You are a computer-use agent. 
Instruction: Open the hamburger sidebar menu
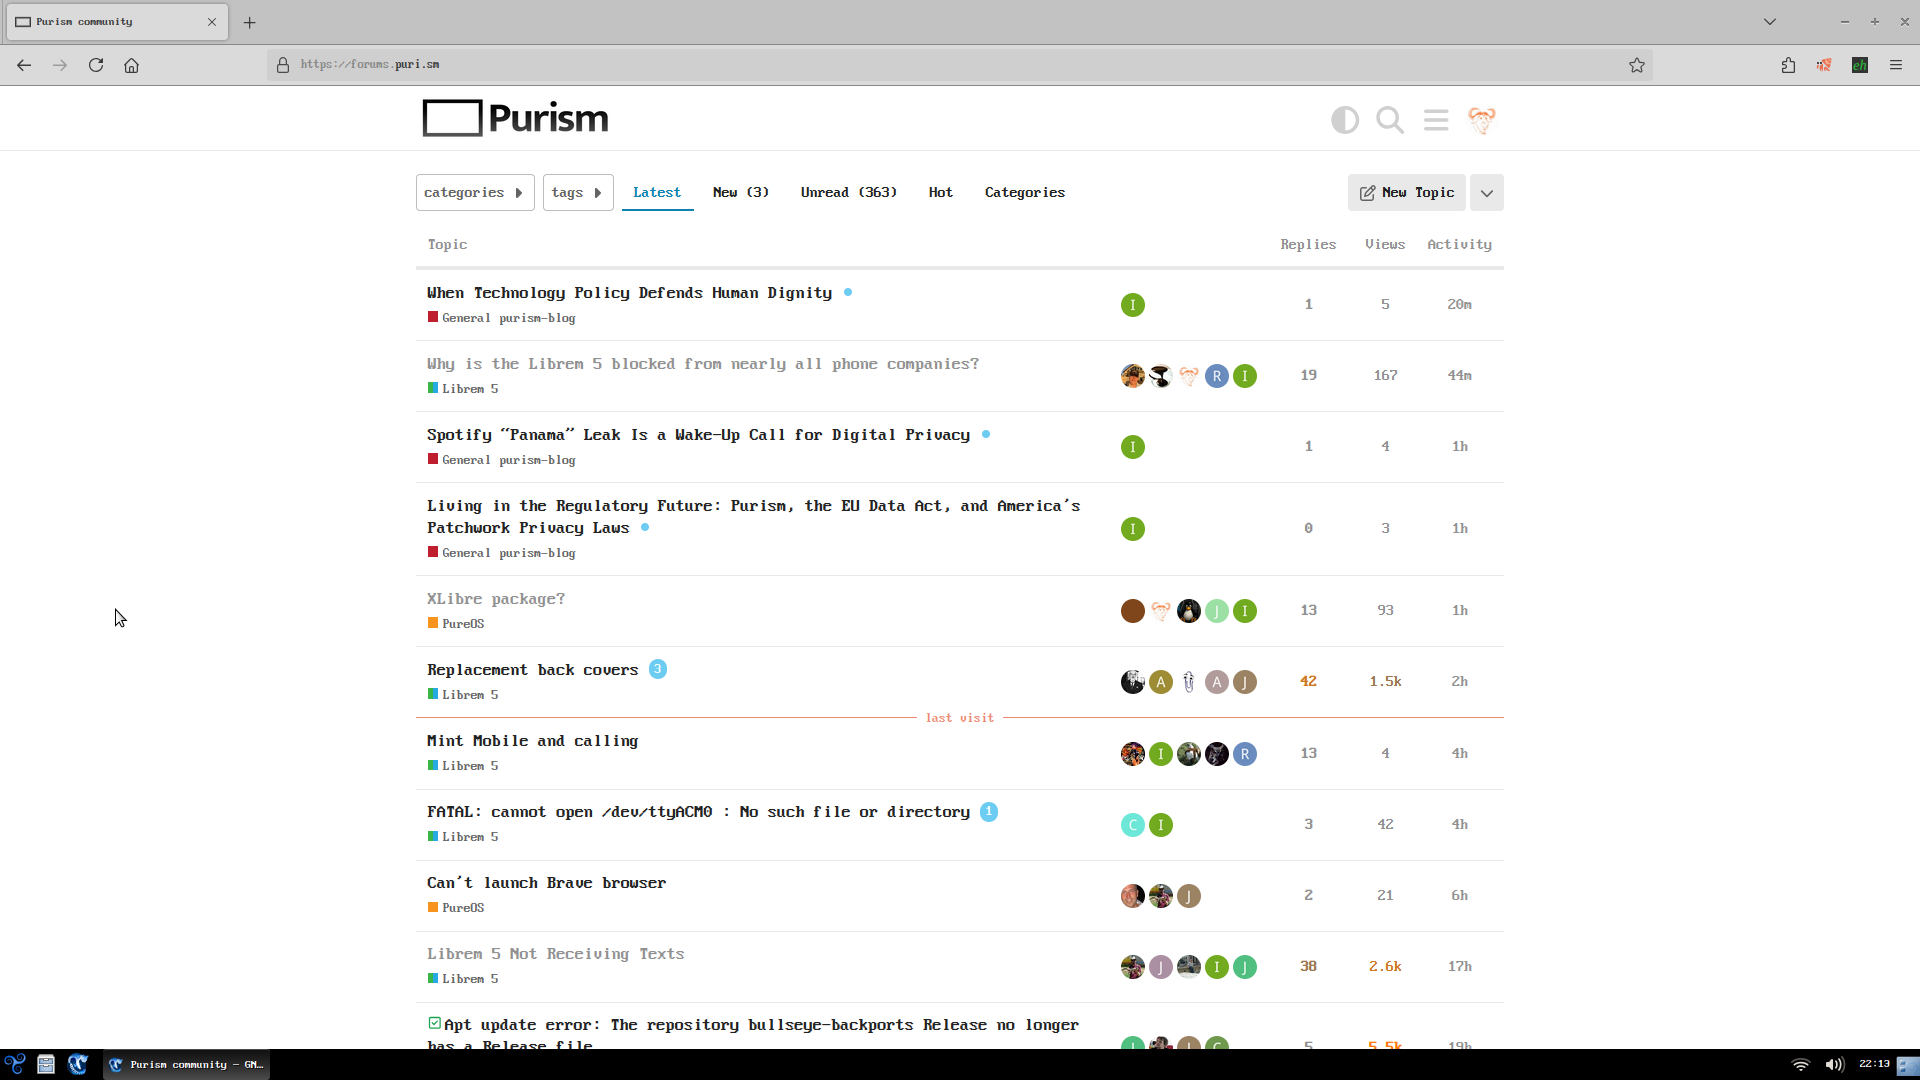pos(1436,120)
